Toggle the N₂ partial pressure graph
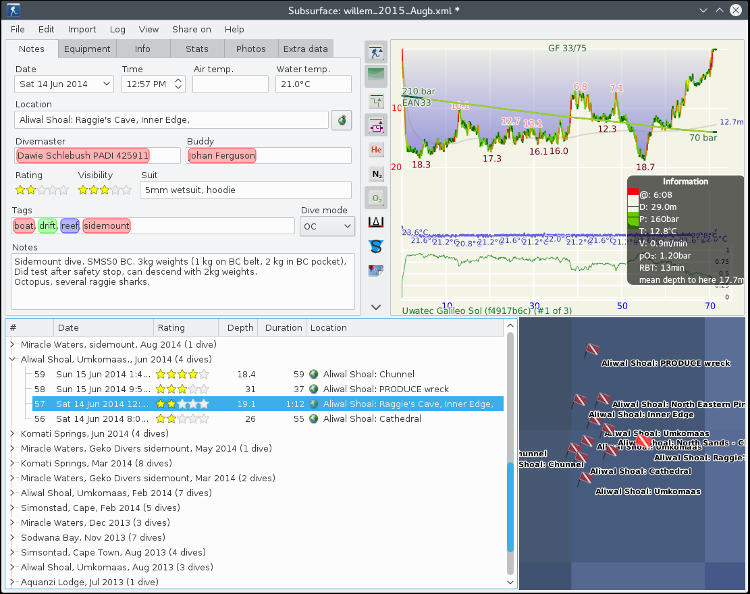This screenshot has width=750, height=594. click(x=376, y=173)
